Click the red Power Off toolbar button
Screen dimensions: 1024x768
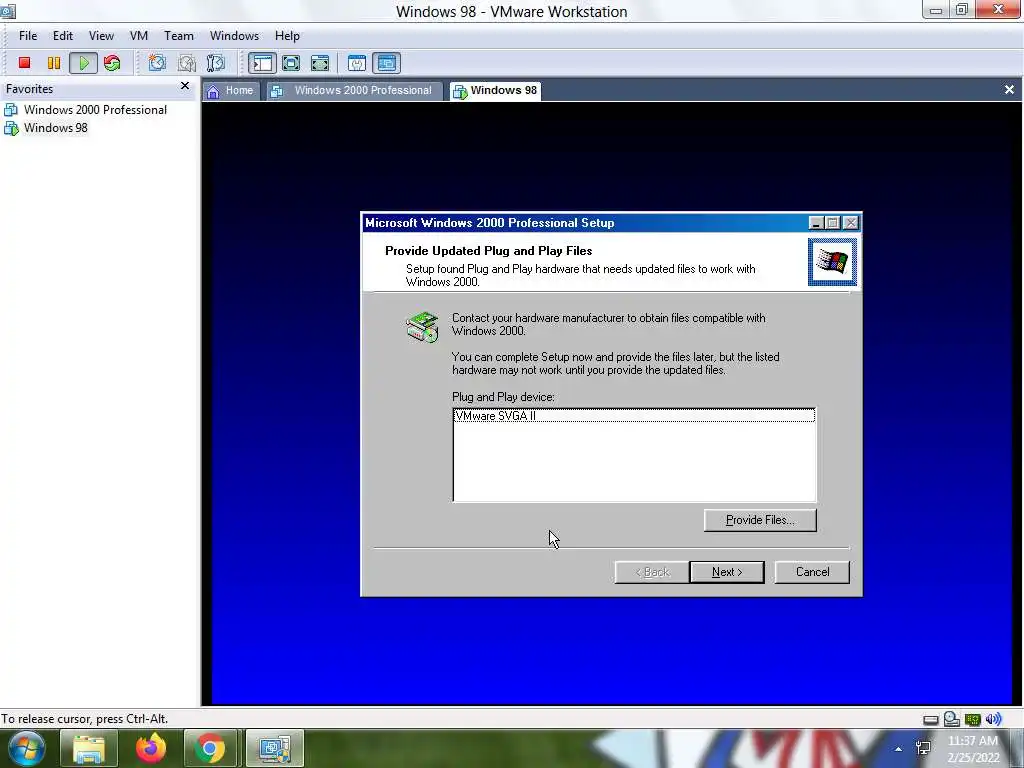[25, 63]
